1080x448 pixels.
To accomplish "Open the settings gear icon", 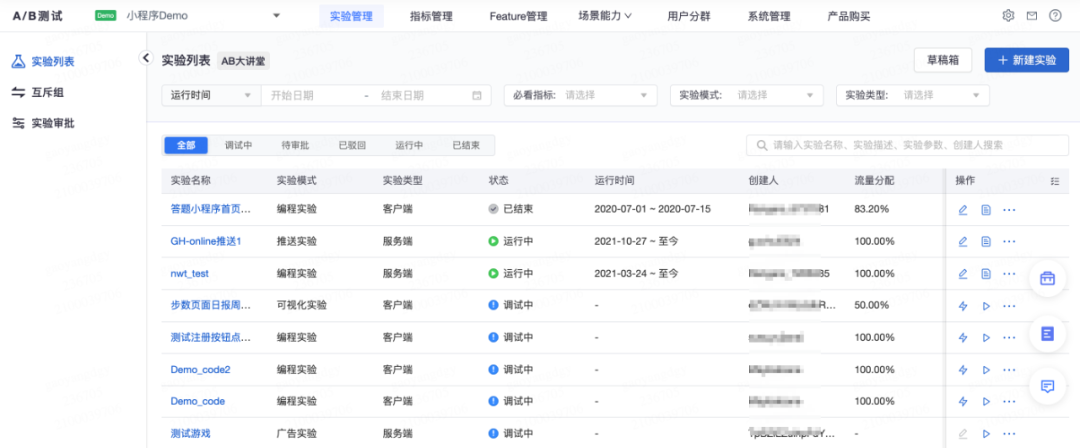I will (x=1008, y=16).
